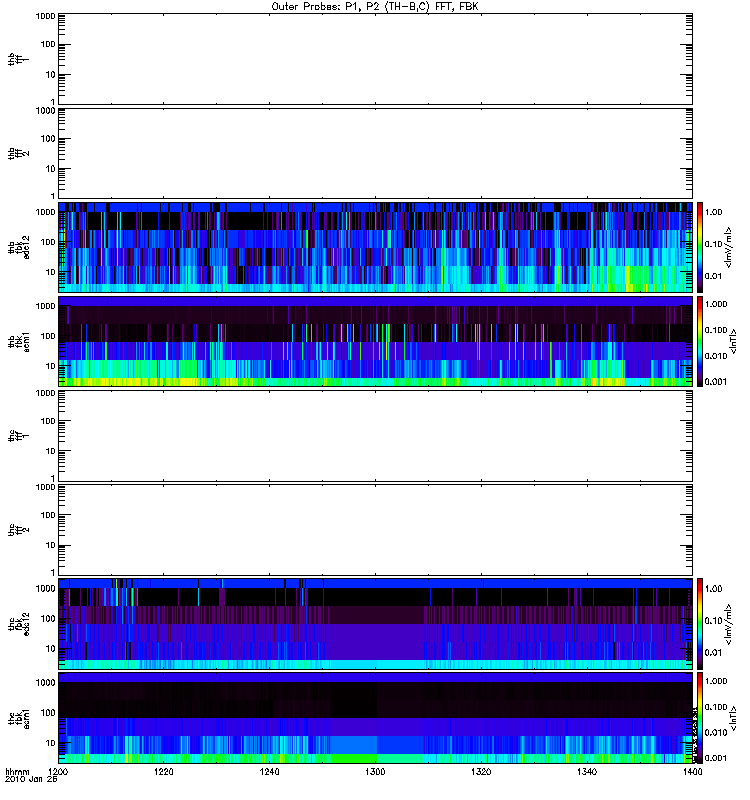
Task: Click the '2010 Jan 26' date label
Action: pyautogui.click(x=31, y=780)
